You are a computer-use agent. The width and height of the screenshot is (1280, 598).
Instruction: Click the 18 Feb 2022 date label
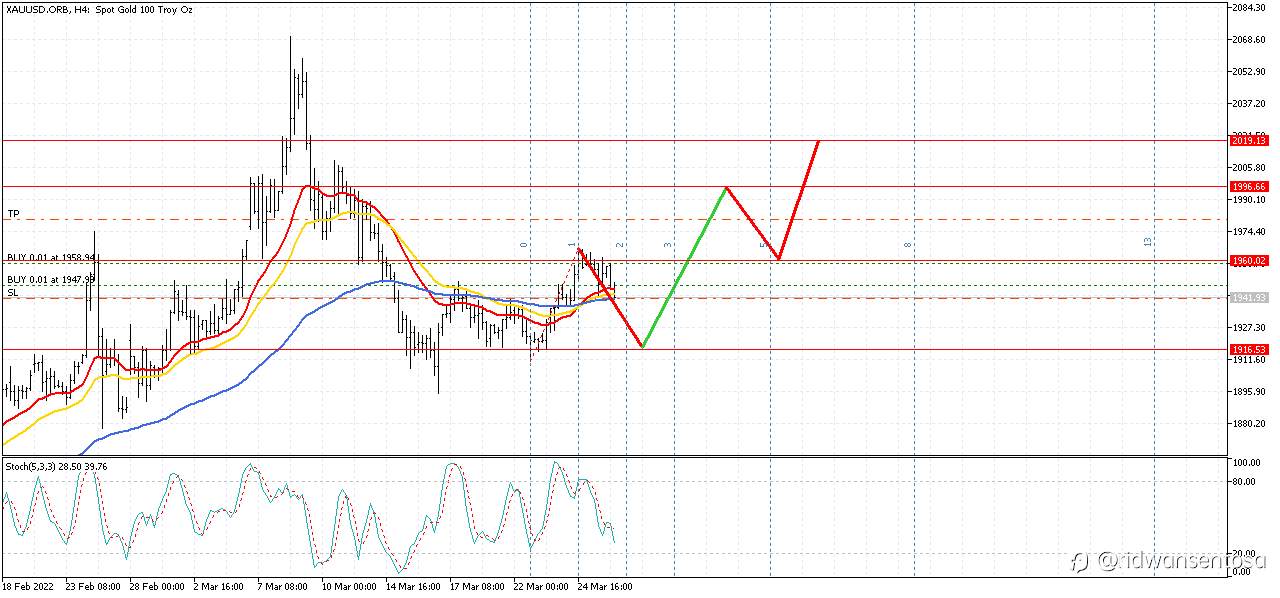(29, 587)
